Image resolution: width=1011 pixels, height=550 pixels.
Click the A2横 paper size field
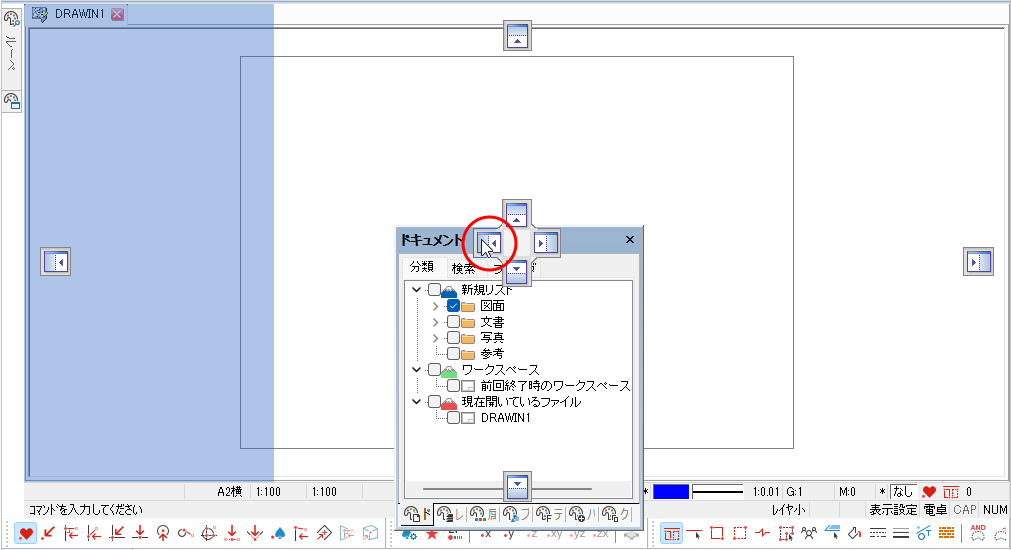coord(230,492)
